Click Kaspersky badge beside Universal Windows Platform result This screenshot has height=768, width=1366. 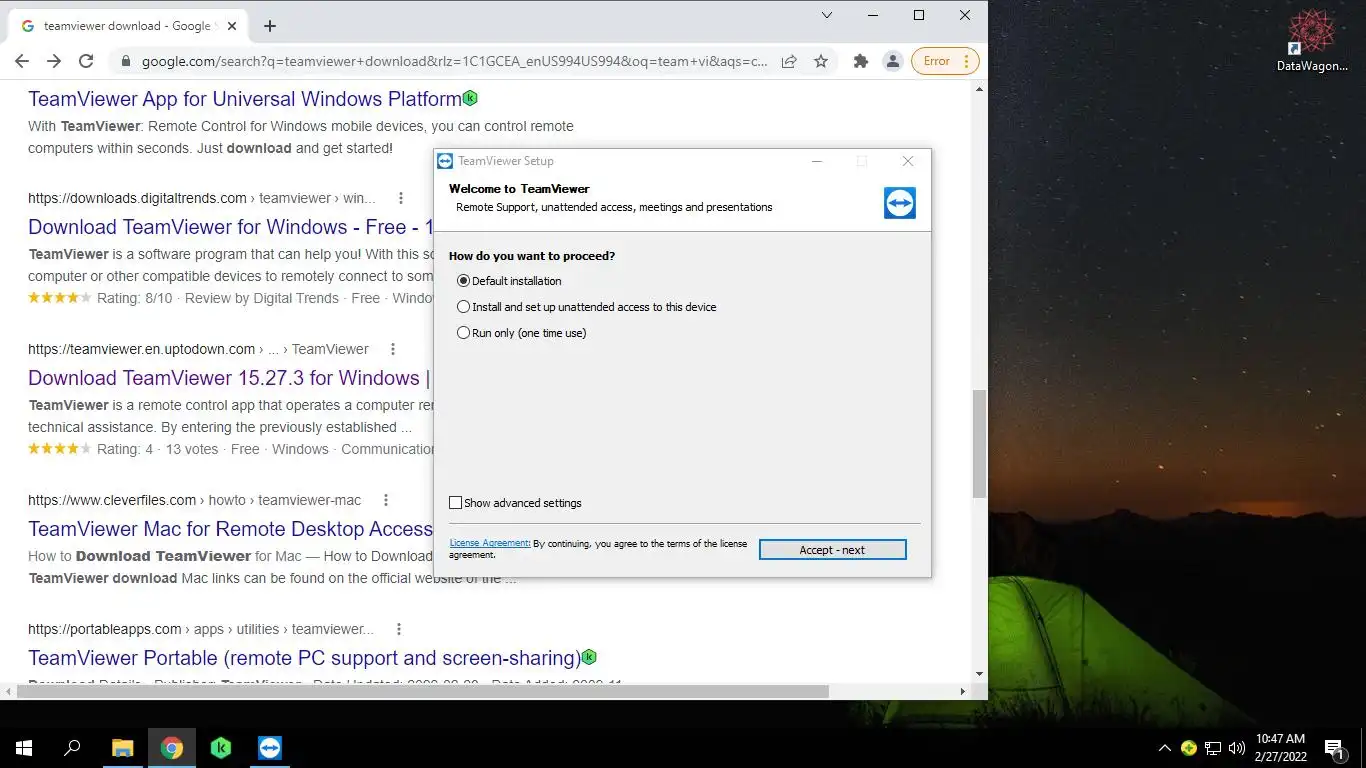[x=470, y=98]
